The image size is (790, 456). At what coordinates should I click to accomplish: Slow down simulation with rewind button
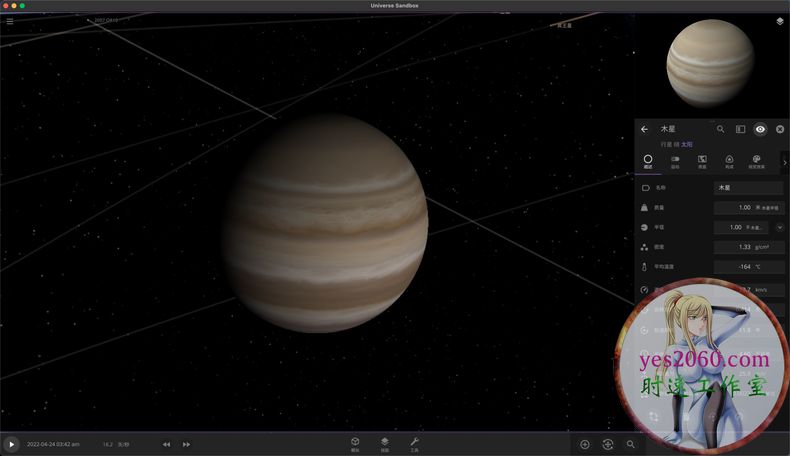click(x=167, y=444)
